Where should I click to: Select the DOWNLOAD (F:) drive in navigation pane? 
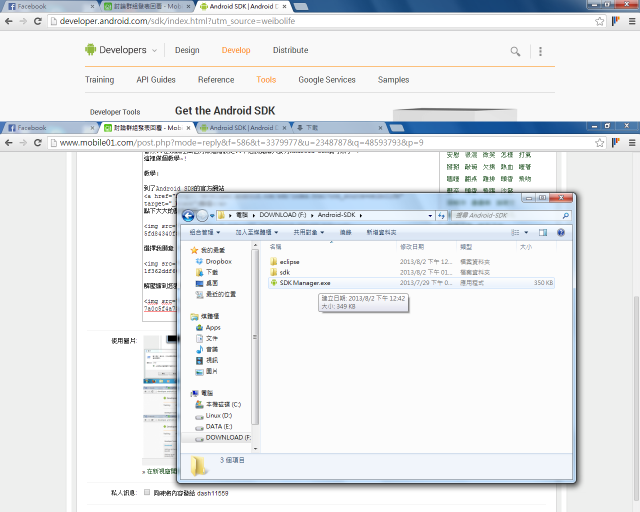(223, 438)
